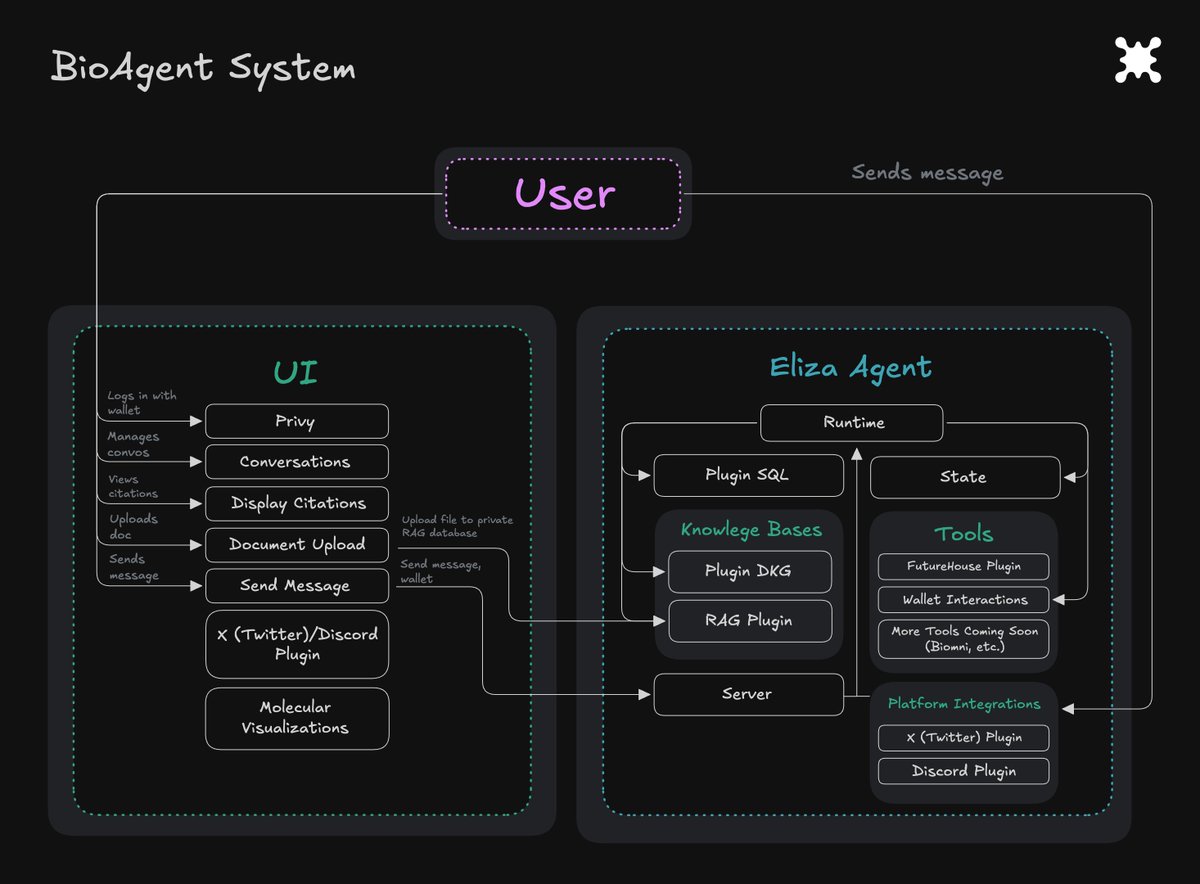Click the FutureHouse Plugin entry
This screenshot has width=1200, height=884.
(x=963, y=566)
